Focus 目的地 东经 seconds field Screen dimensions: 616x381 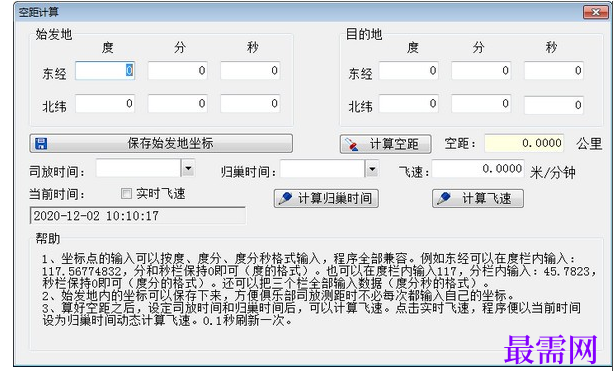(x=554, y=71)
